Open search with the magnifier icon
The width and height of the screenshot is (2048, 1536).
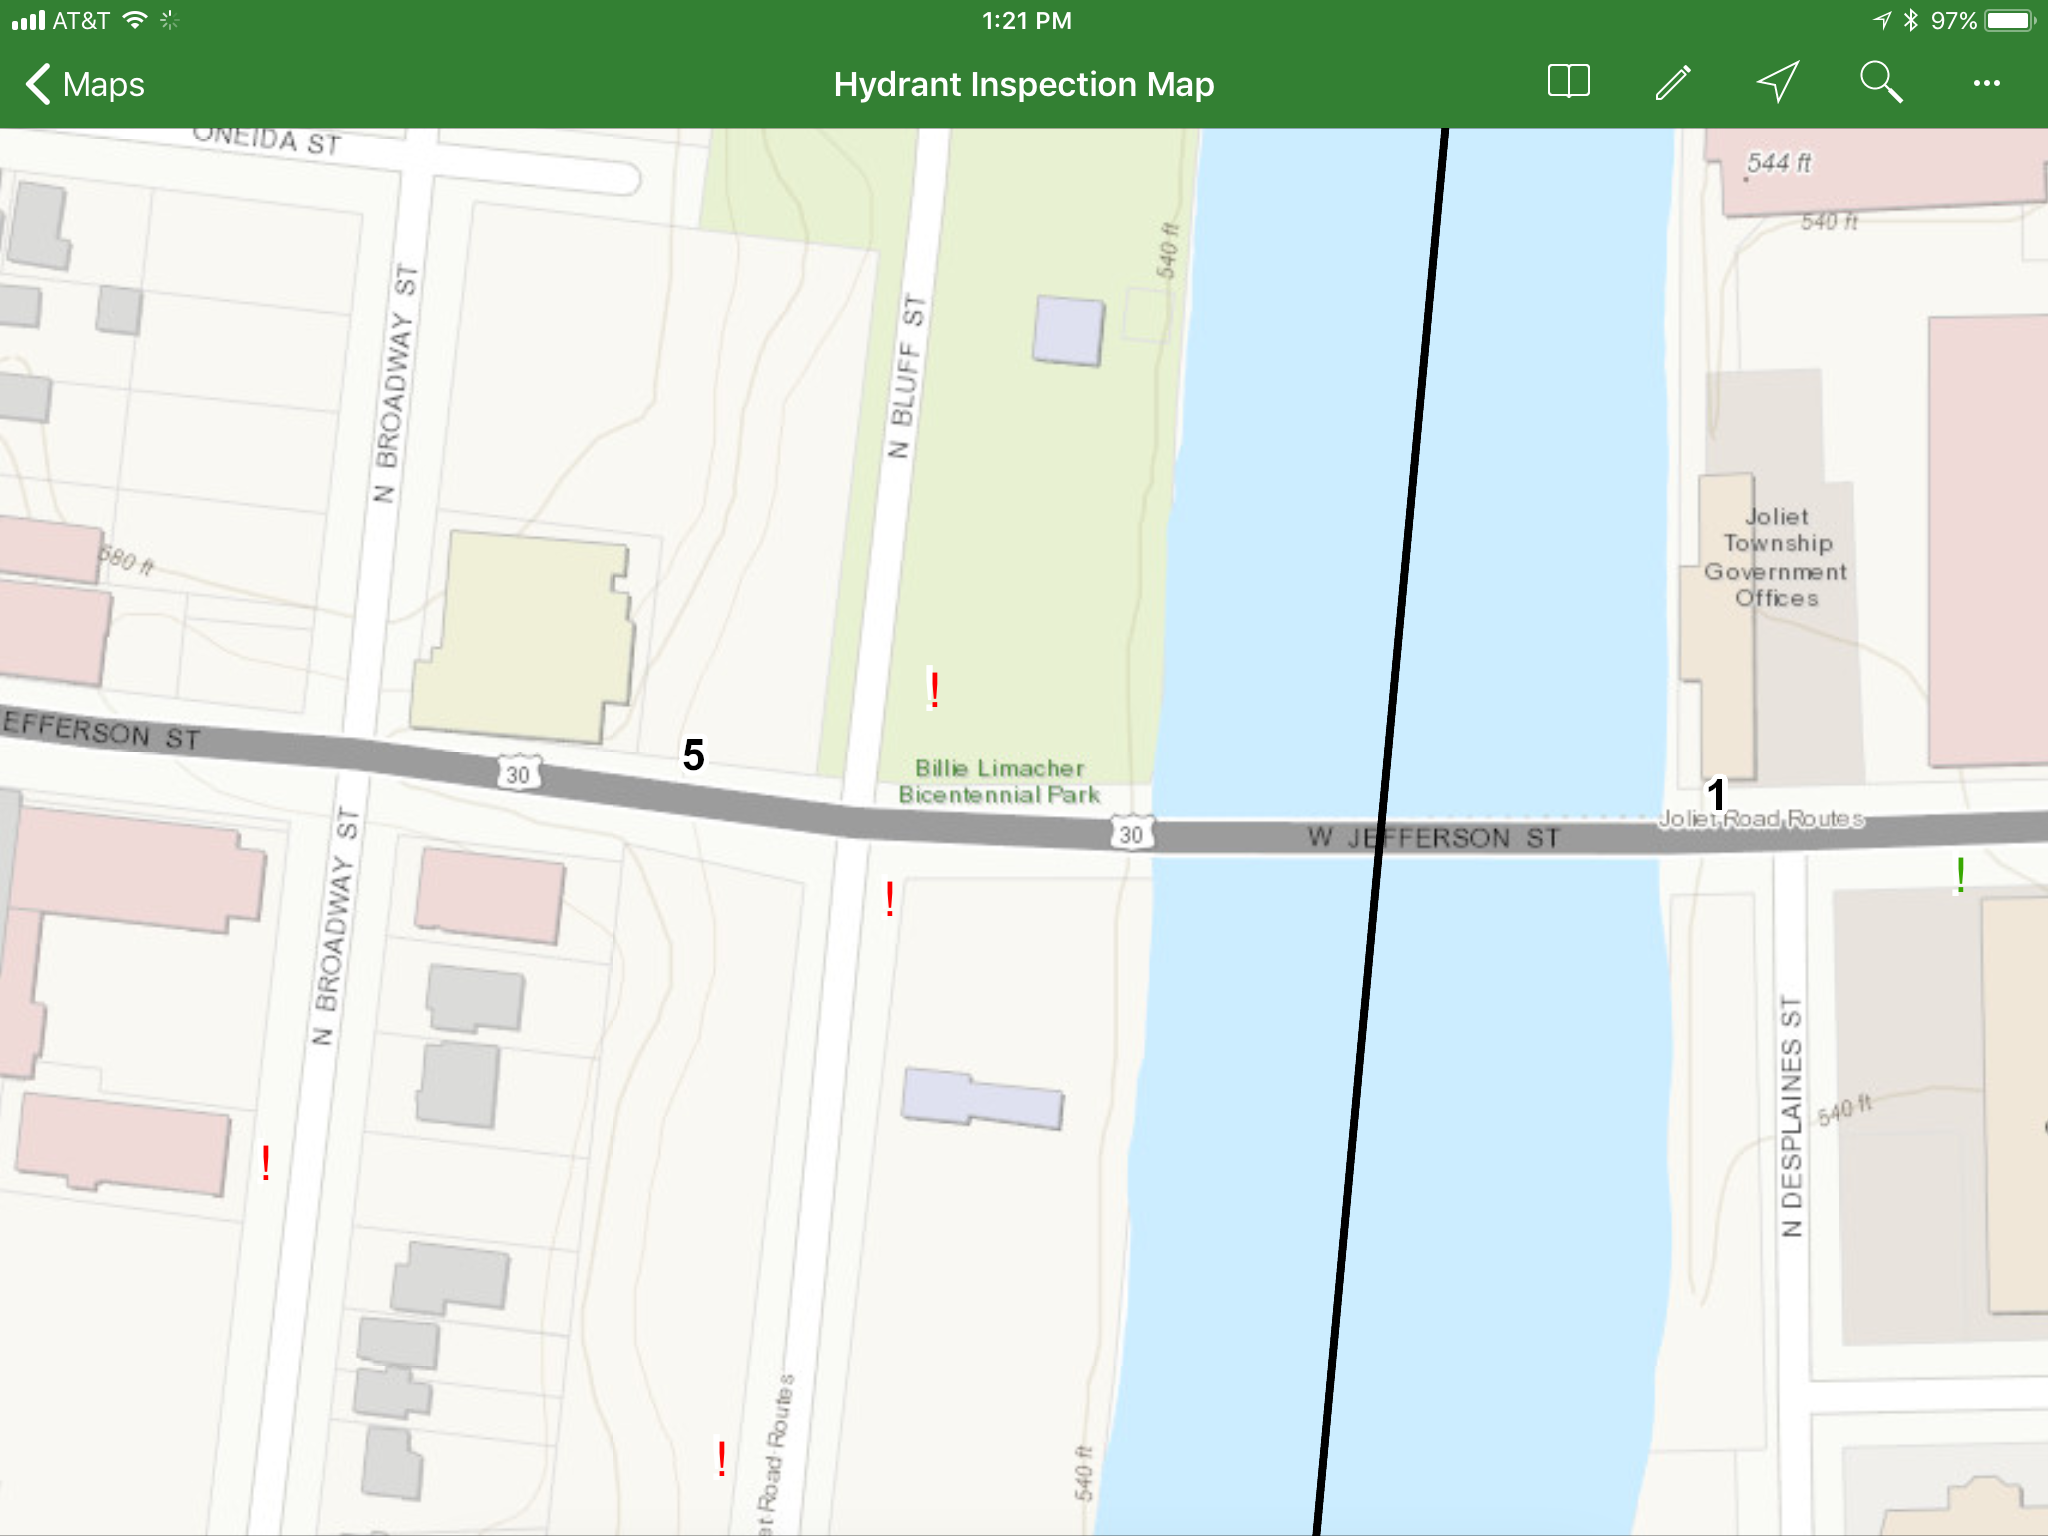(x=1880, y=82)
